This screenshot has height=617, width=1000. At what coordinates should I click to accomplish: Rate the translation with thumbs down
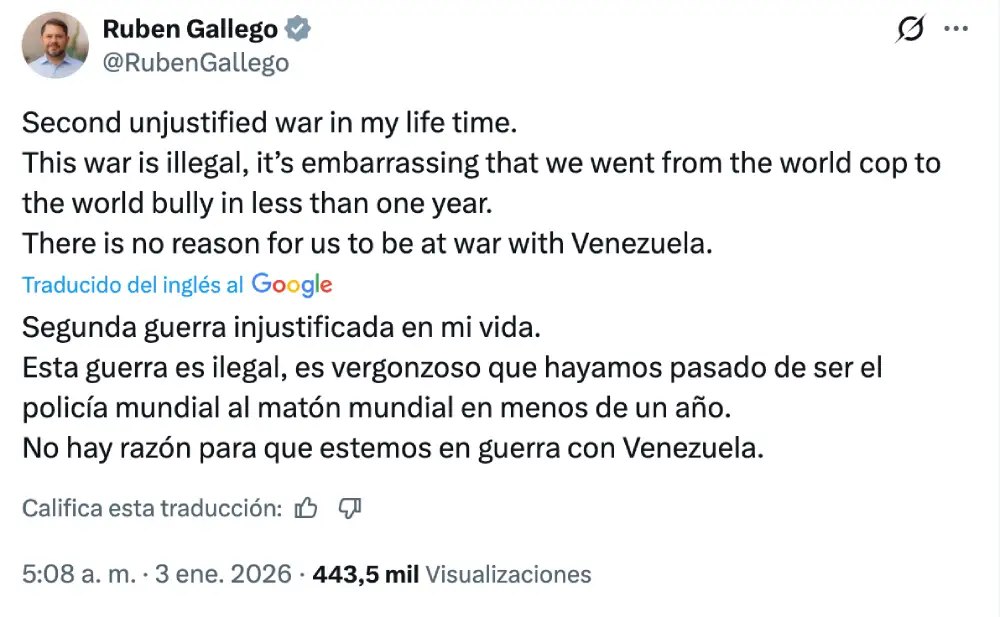[349, 509]
